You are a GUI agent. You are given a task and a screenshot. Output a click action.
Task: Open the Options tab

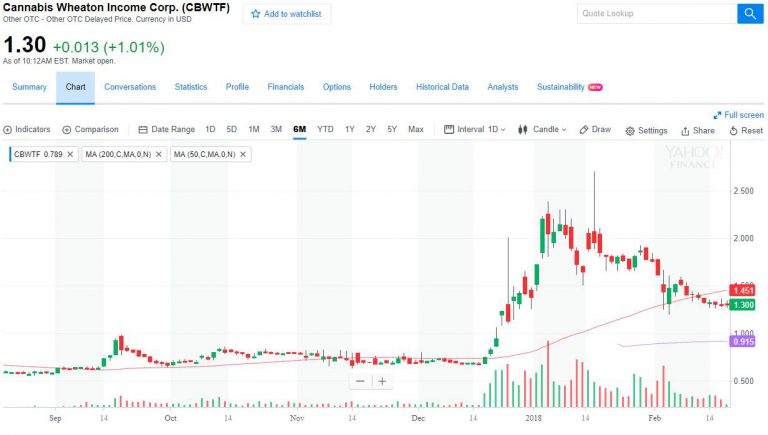[336, 87]
